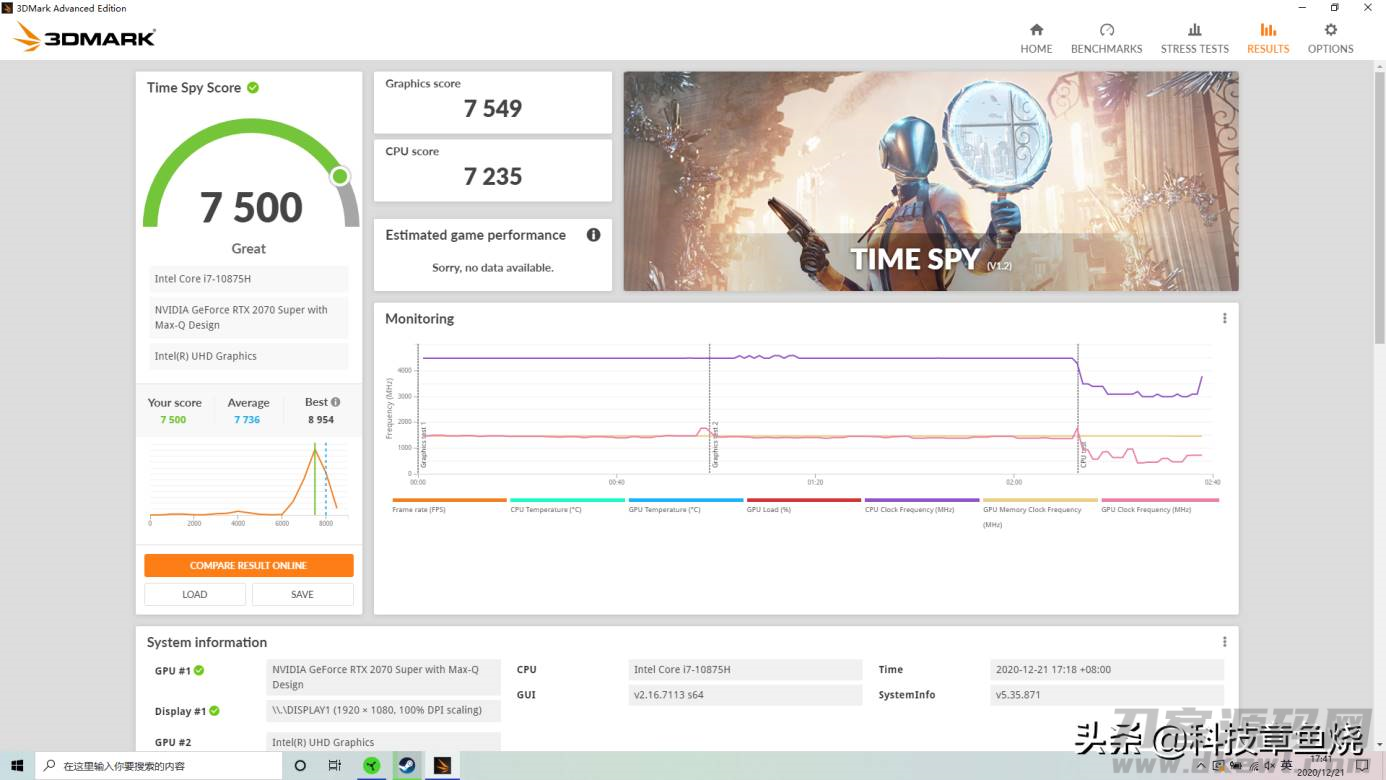Open the BENCHMARKS section

pyautogui.click(x=1106, y=38)
